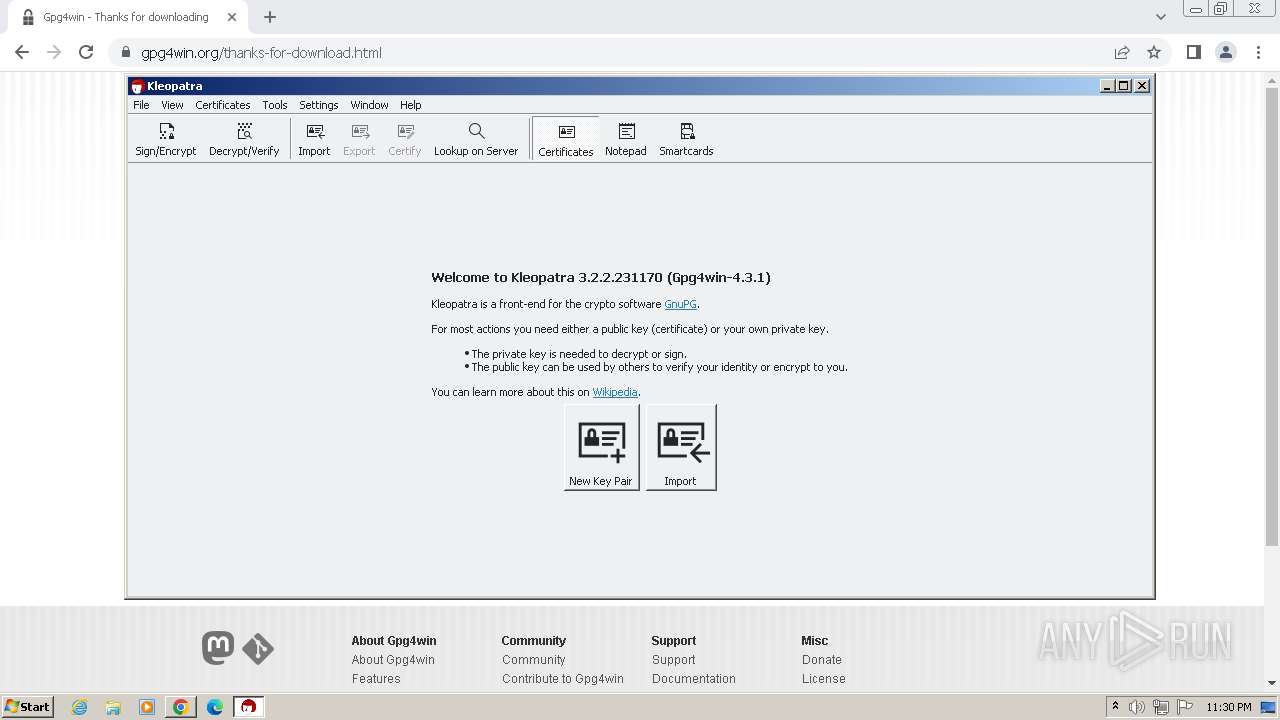Image resolution: width=1280 pixels, height=720 pixels.
Task: Switch to Chrome in taskbar
Action: 181,707
